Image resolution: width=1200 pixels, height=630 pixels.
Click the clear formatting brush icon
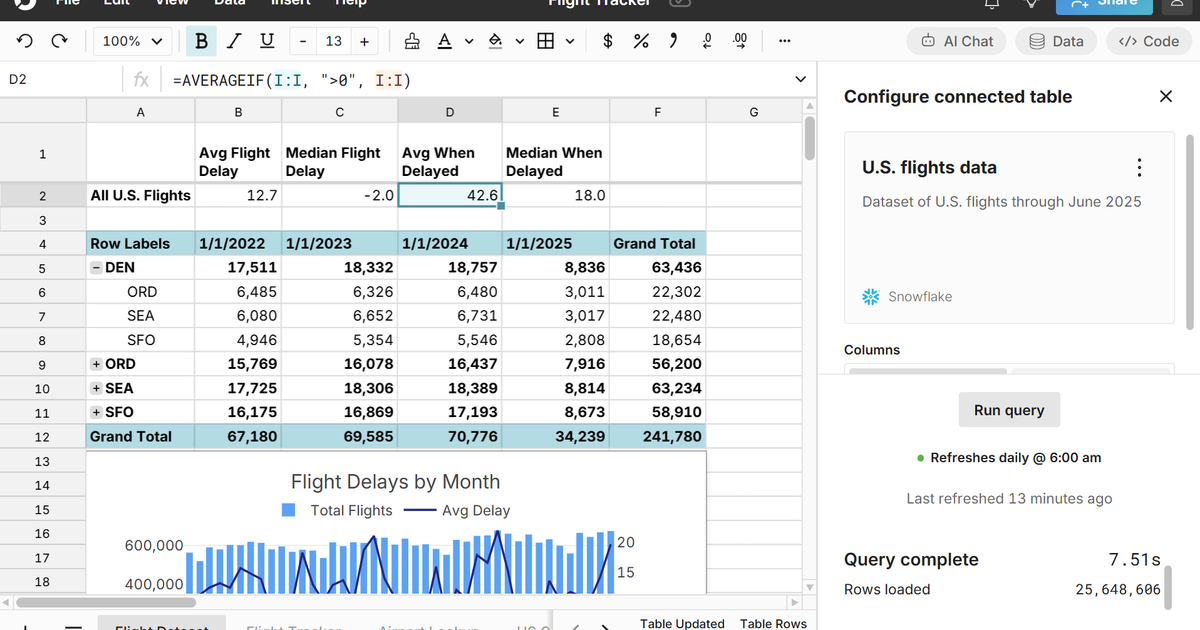pyautogui.click(x=411, y=41)
